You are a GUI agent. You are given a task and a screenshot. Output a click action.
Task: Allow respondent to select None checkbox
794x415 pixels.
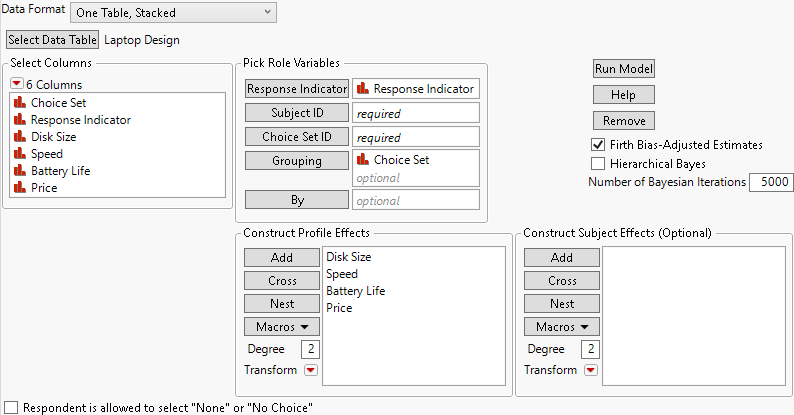coord(11,407)
